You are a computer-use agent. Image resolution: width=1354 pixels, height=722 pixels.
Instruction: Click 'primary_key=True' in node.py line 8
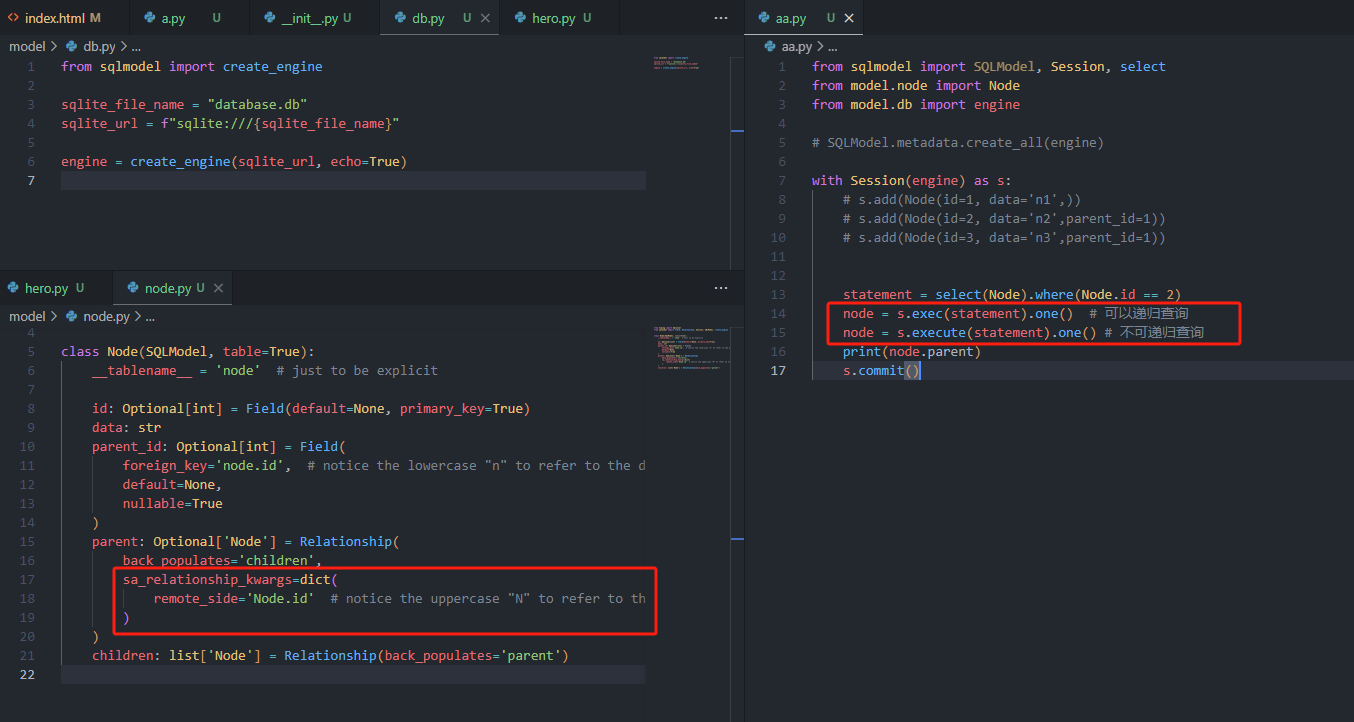pos(461,408)
